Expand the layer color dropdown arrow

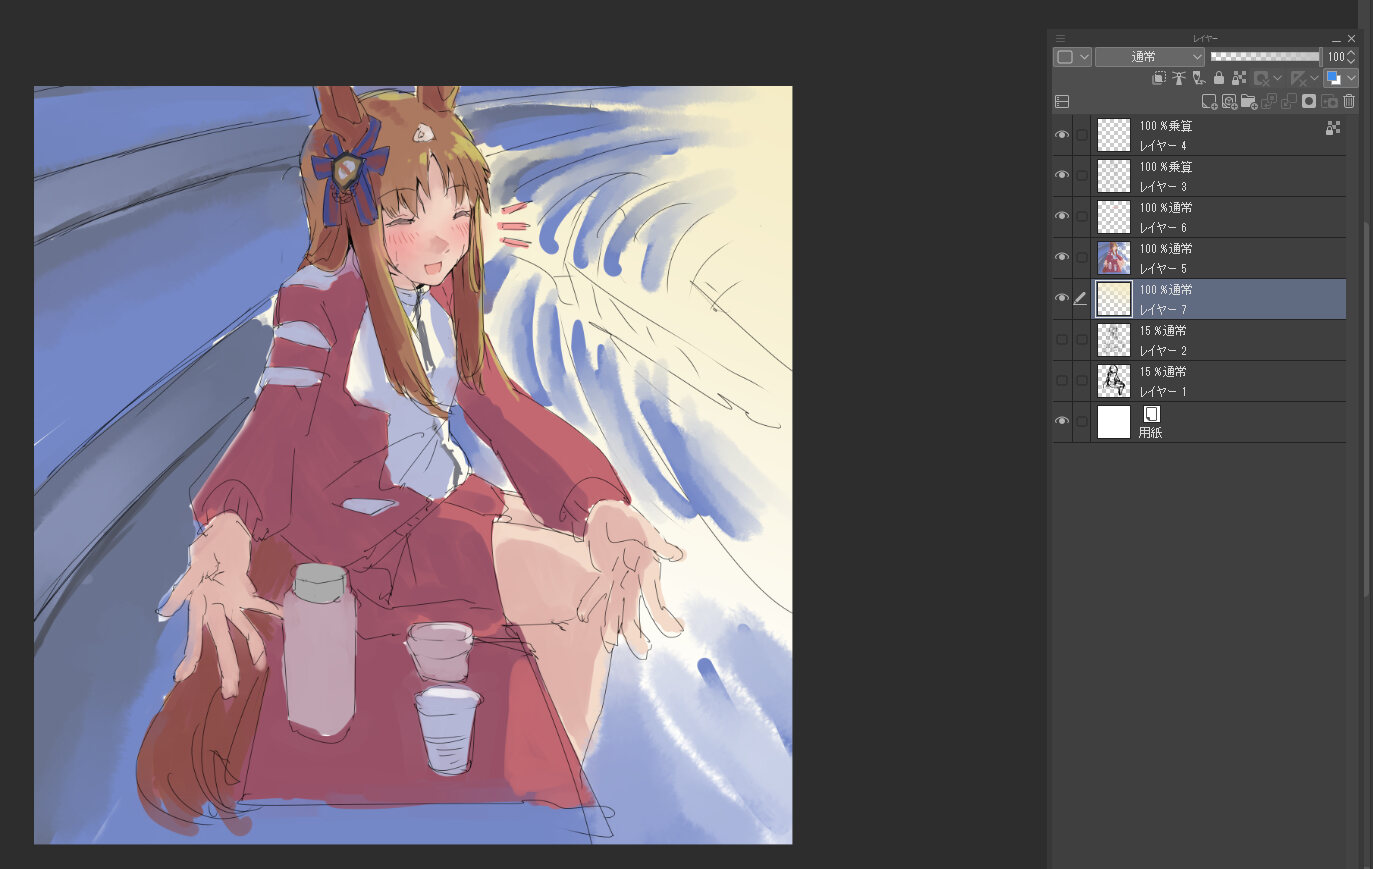[x=1351, y=78]
